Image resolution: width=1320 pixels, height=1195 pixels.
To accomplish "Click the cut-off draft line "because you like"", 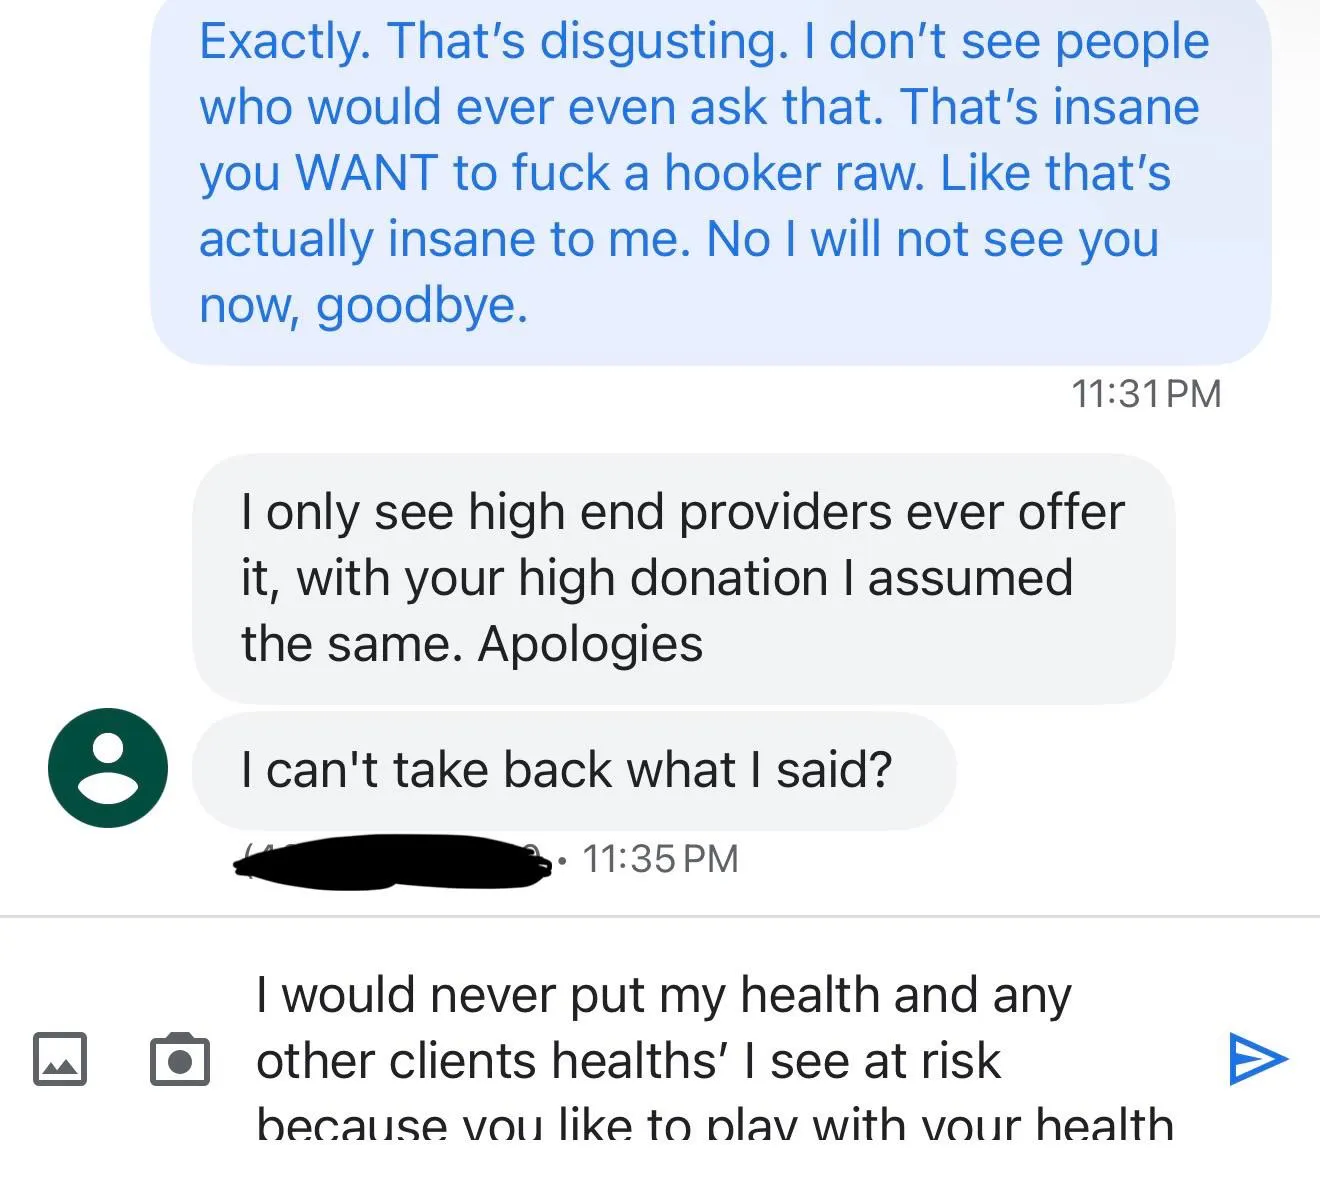I will tap(714, 1125).
